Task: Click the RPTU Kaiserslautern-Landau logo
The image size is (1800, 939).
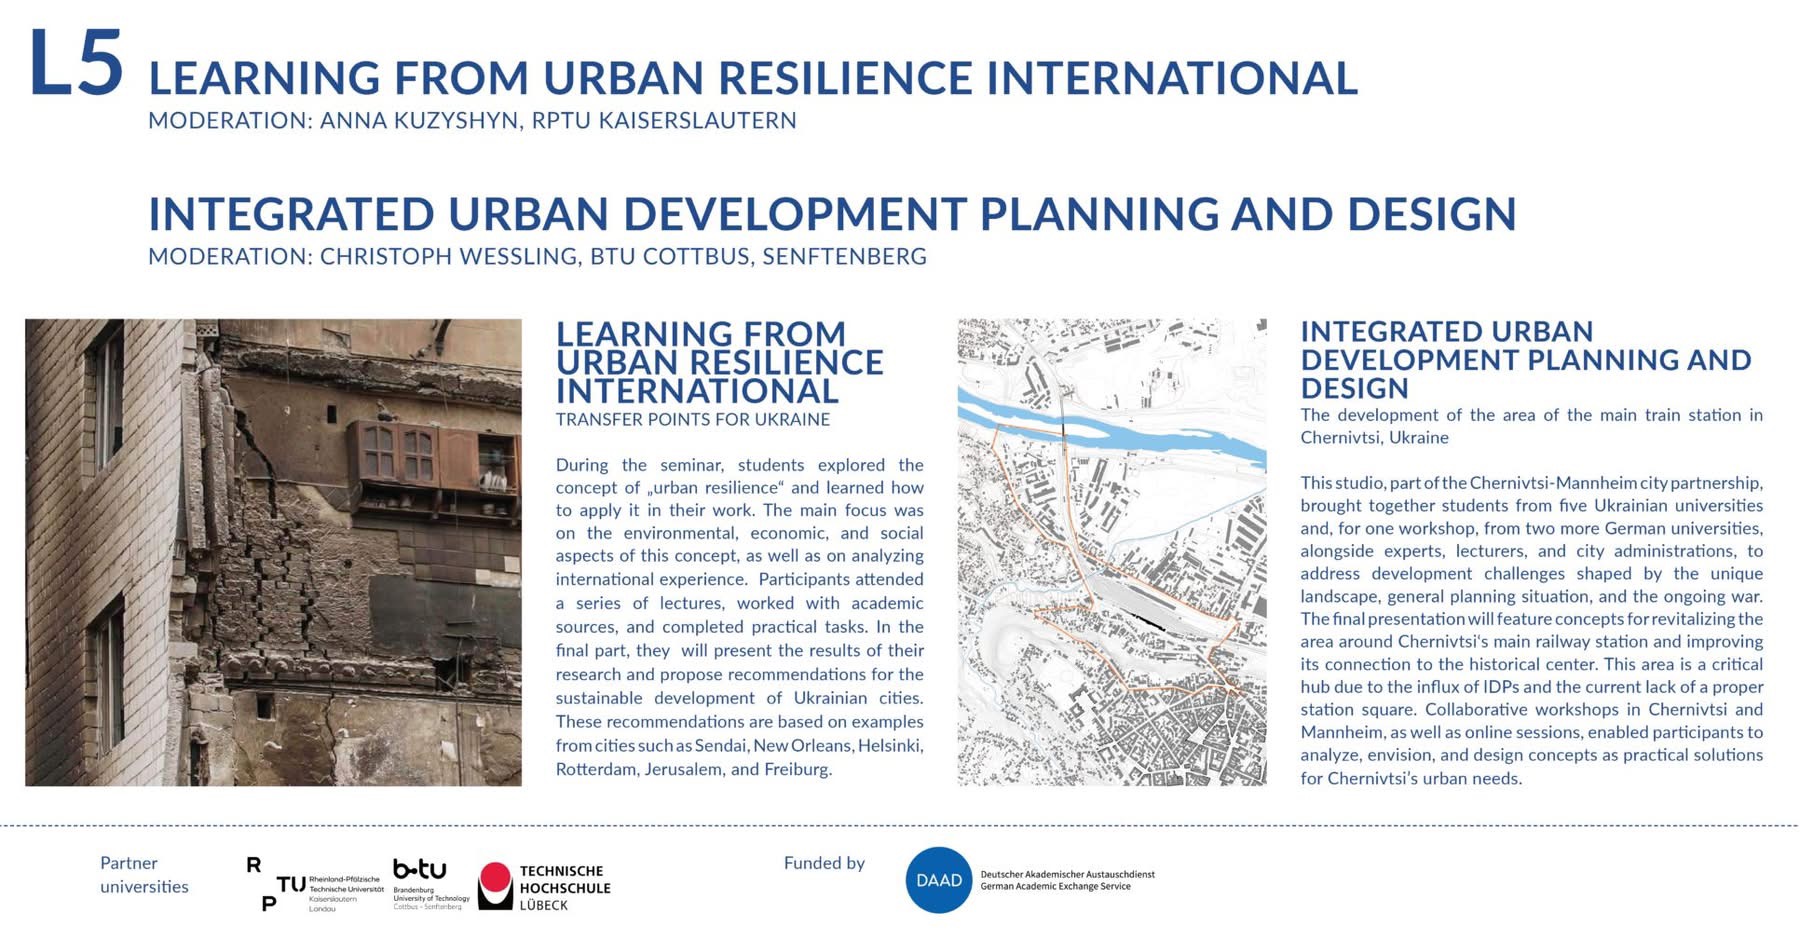Action: pos(314,884)
